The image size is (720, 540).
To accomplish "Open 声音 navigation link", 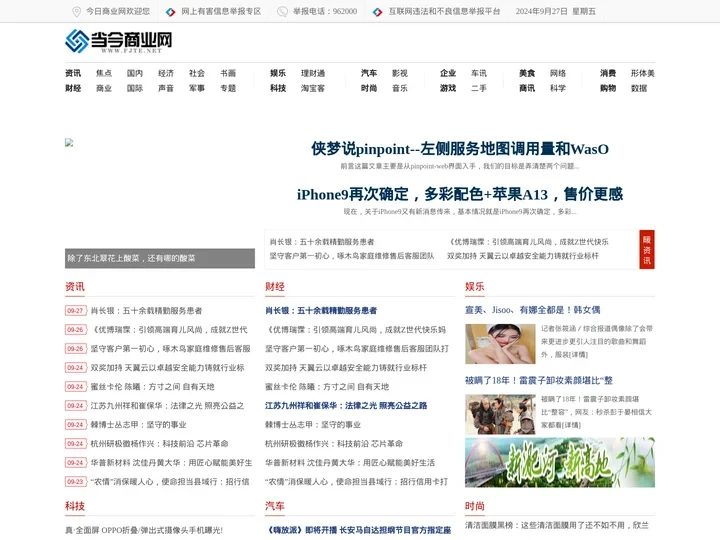I will tap(166, 88).
